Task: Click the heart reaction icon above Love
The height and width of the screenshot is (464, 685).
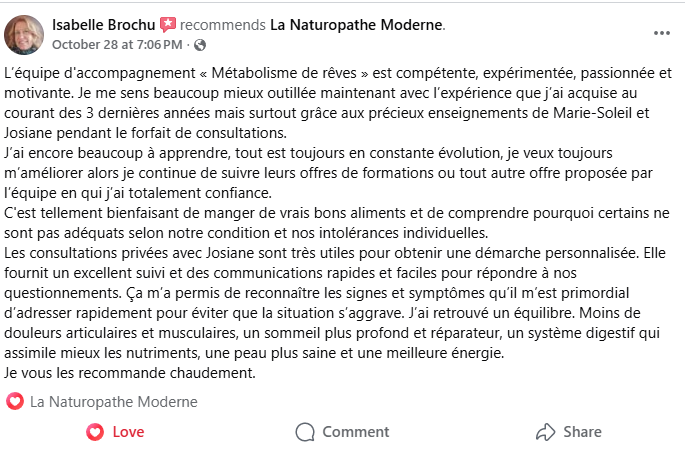Action: (15, 402)
